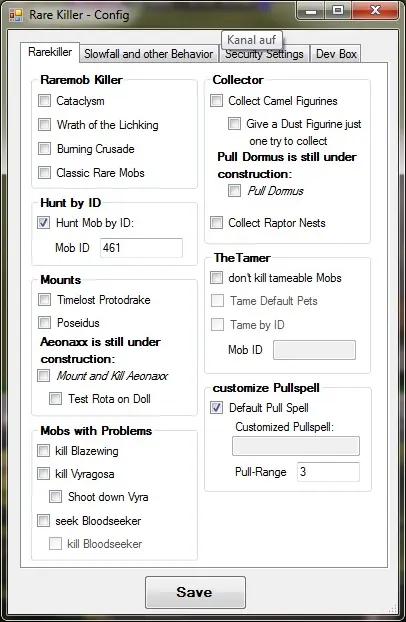
Task: Click the Pull-Range input field
Action: (x=328, y=472)
